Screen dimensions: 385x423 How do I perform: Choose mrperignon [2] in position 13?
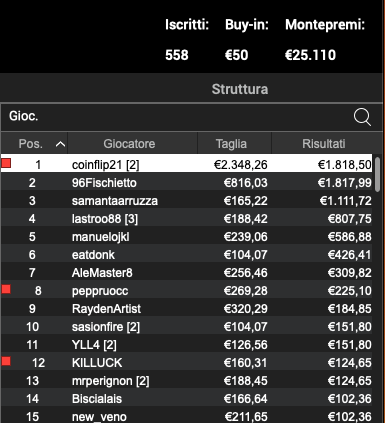[187, 381]
